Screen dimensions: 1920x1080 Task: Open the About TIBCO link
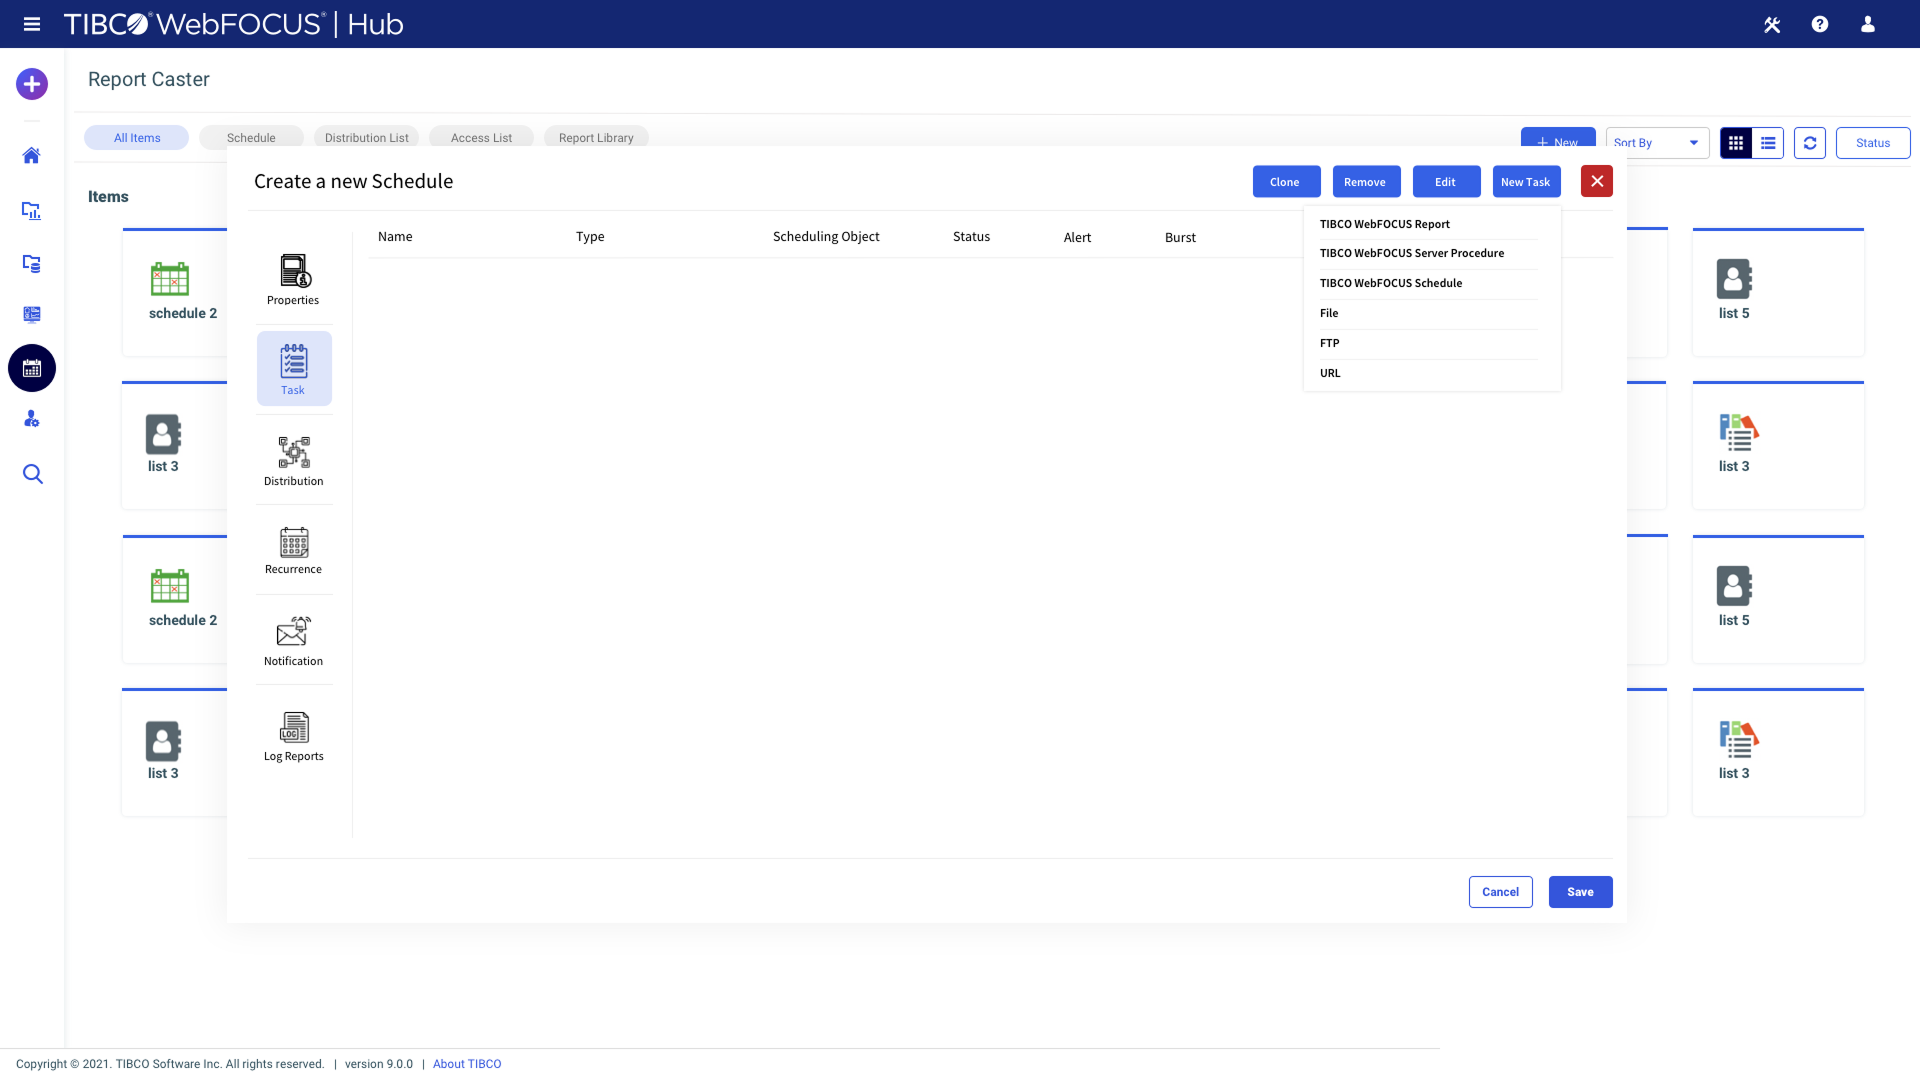(467, 1064)
